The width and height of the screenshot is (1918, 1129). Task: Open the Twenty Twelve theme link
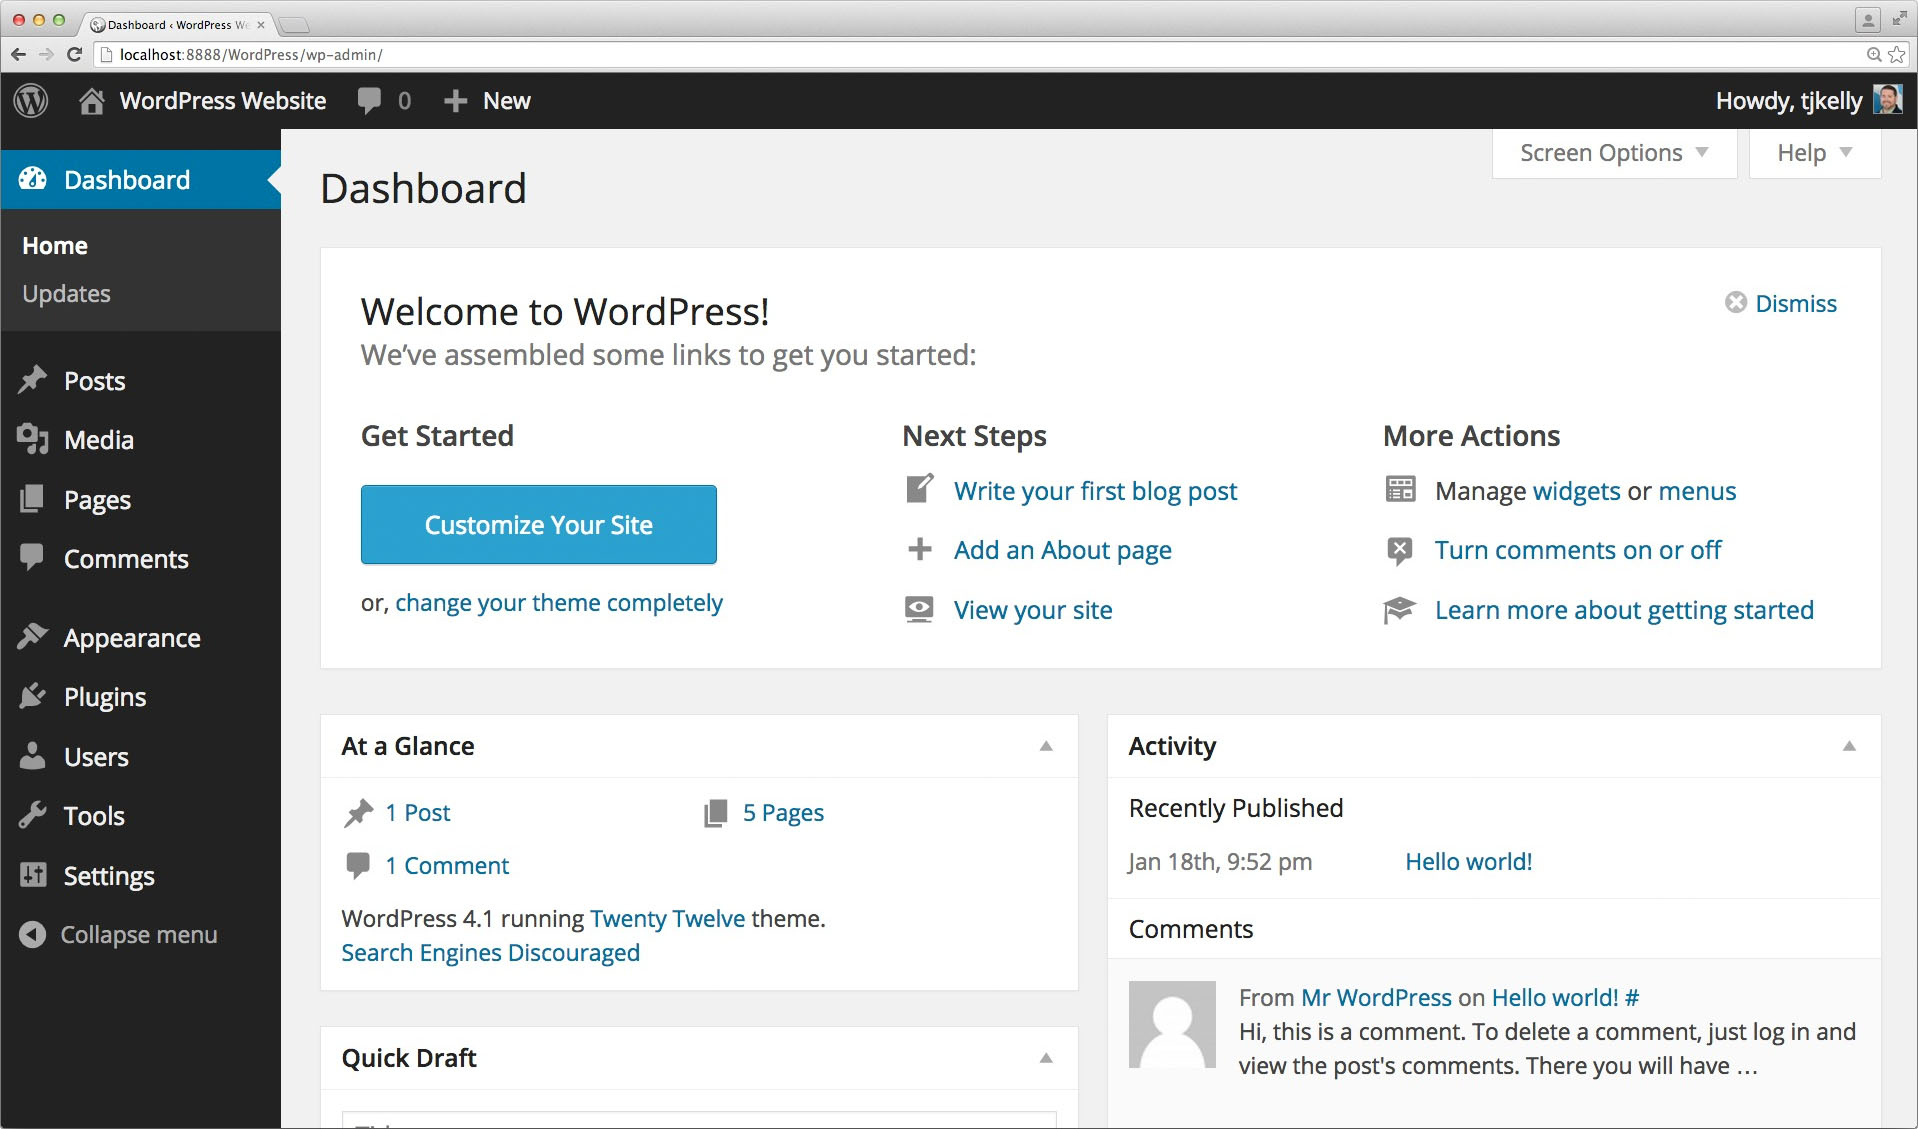667,918
